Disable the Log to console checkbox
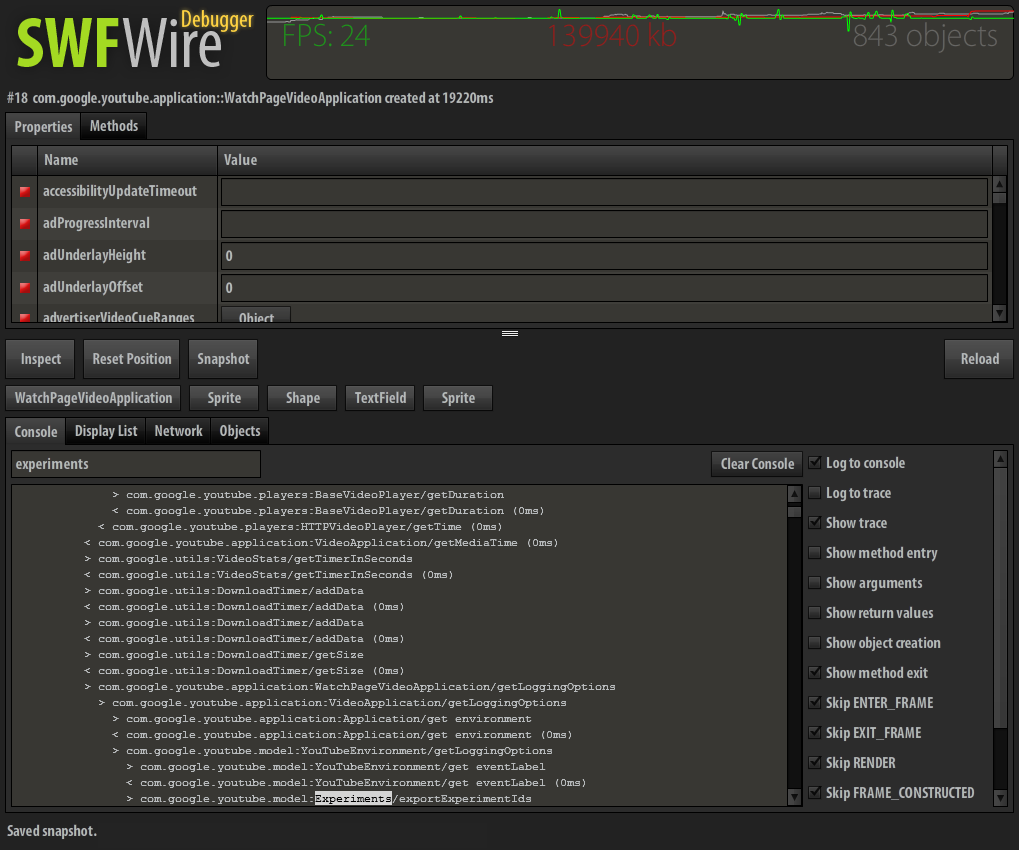This screenshot has height=850, width=1019. (814, 463)
